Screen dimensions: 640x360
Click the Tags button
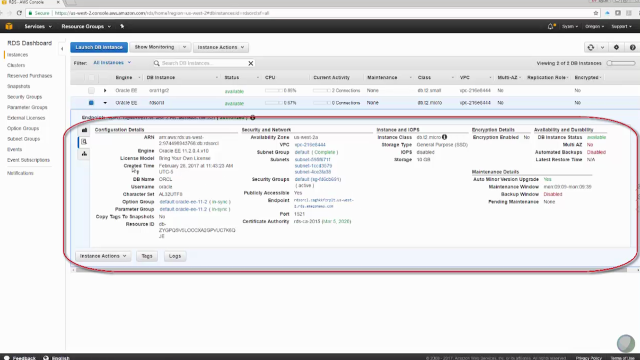coord(147,256)
